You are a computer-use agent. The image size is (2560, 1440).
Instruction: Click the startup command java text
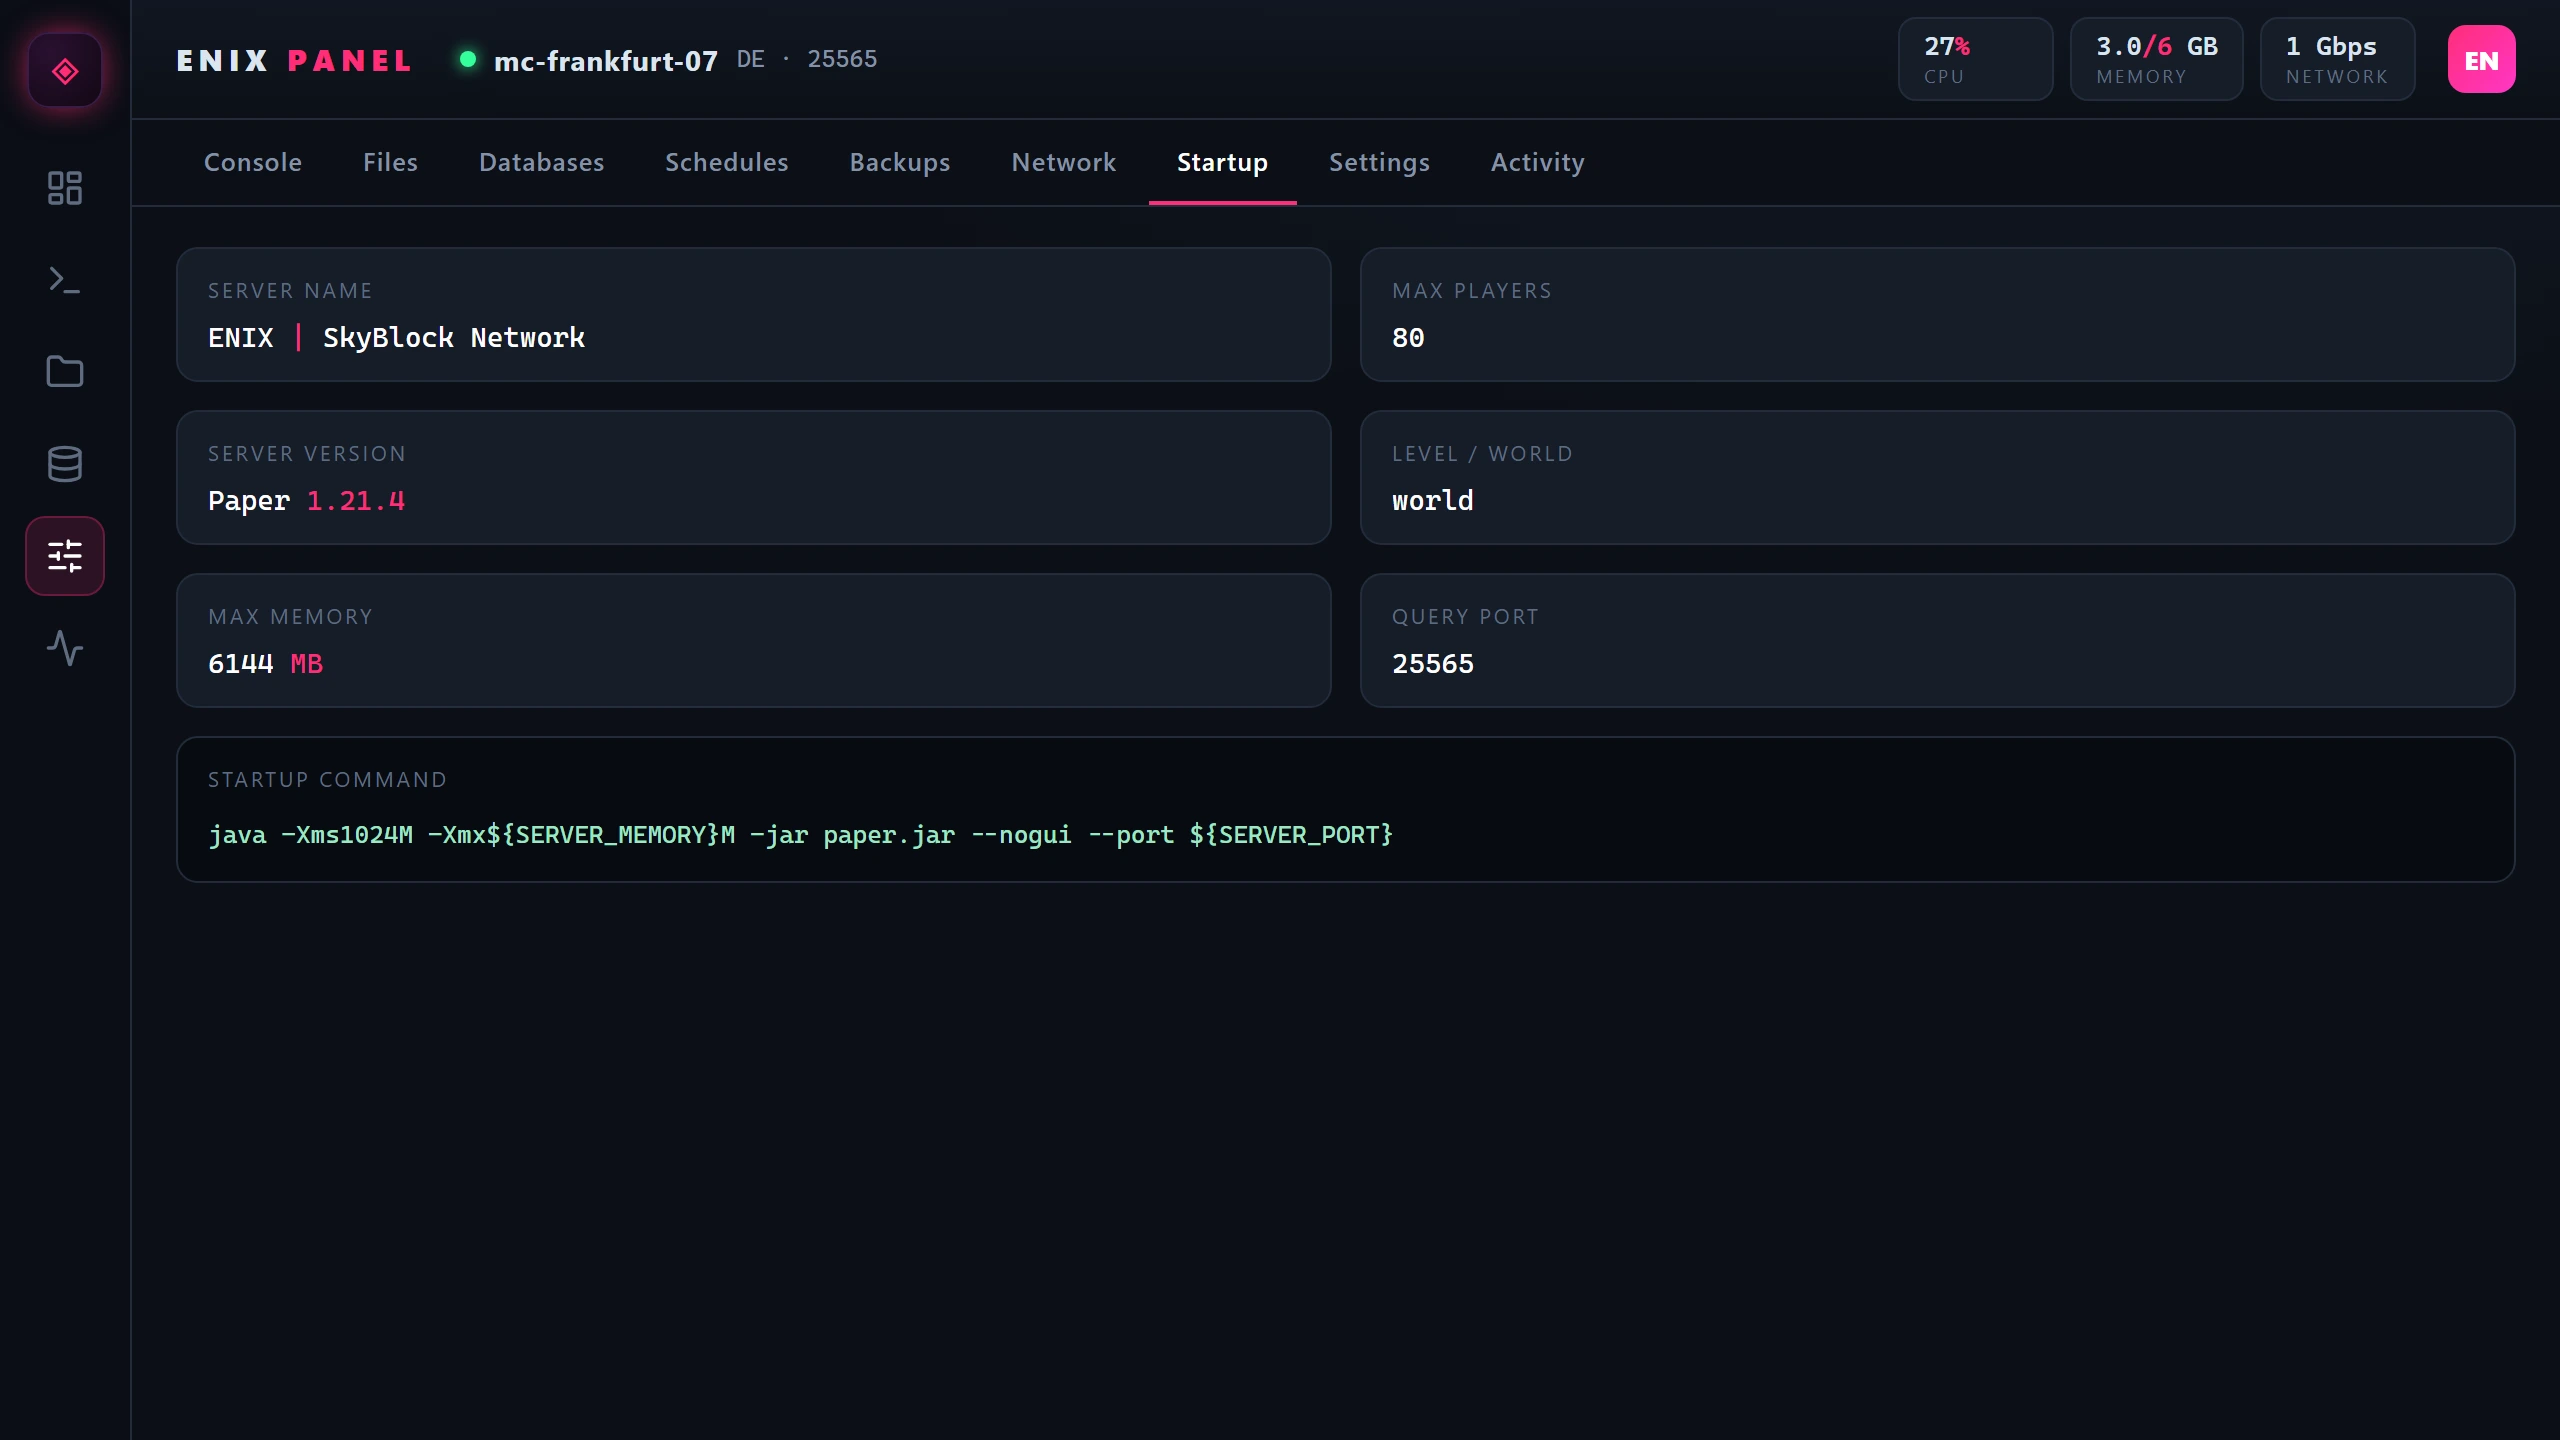[x=800, y=834]
